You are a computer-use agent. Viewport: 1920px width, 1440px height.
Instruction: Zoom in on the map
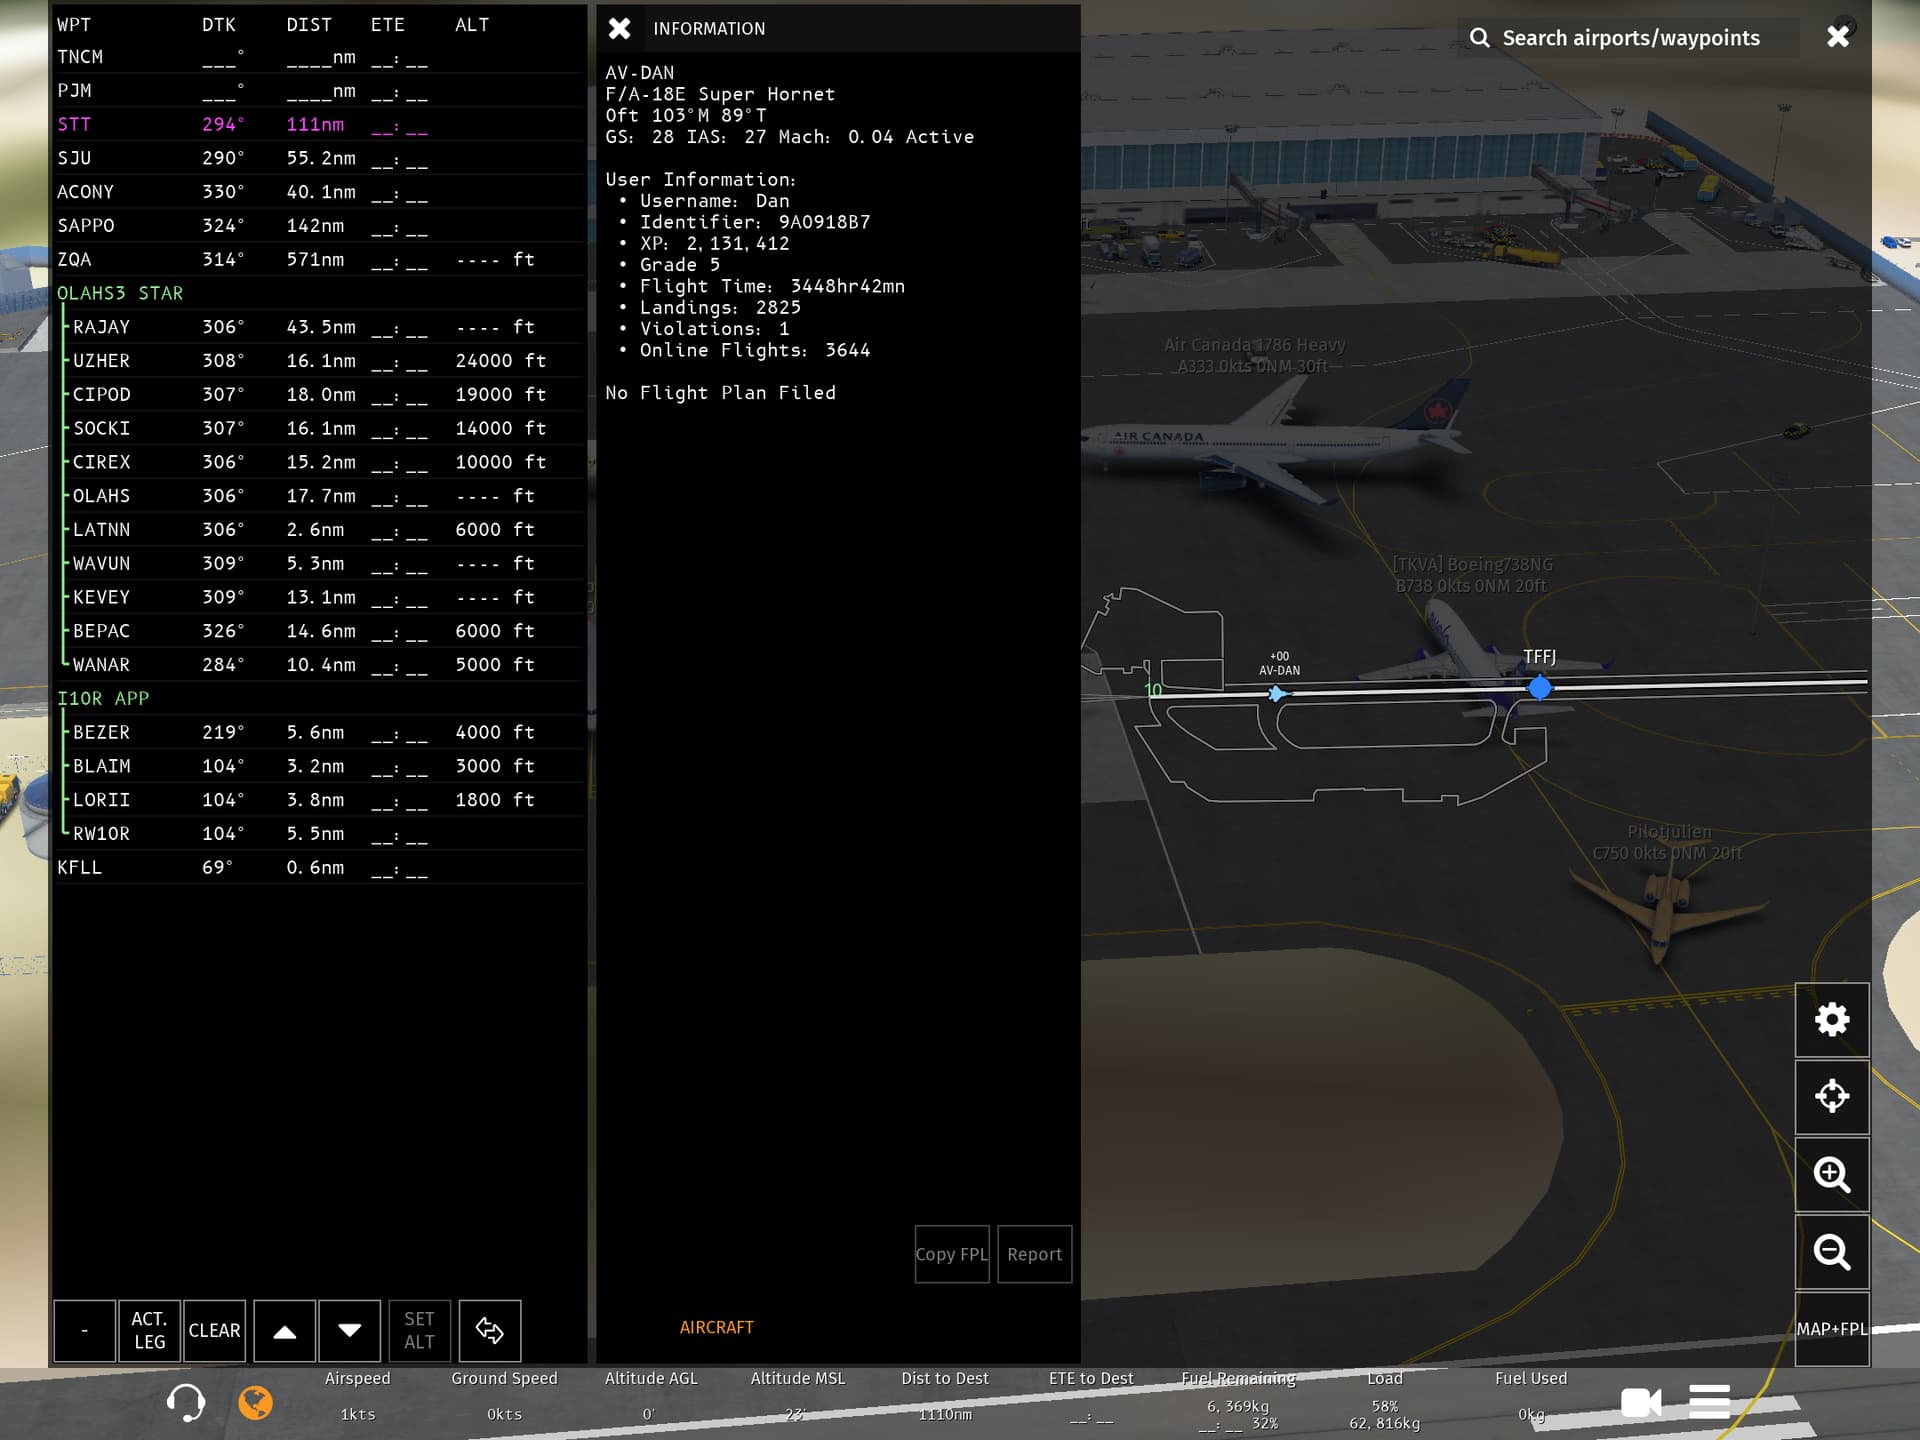click(x=1831, y=1174)
